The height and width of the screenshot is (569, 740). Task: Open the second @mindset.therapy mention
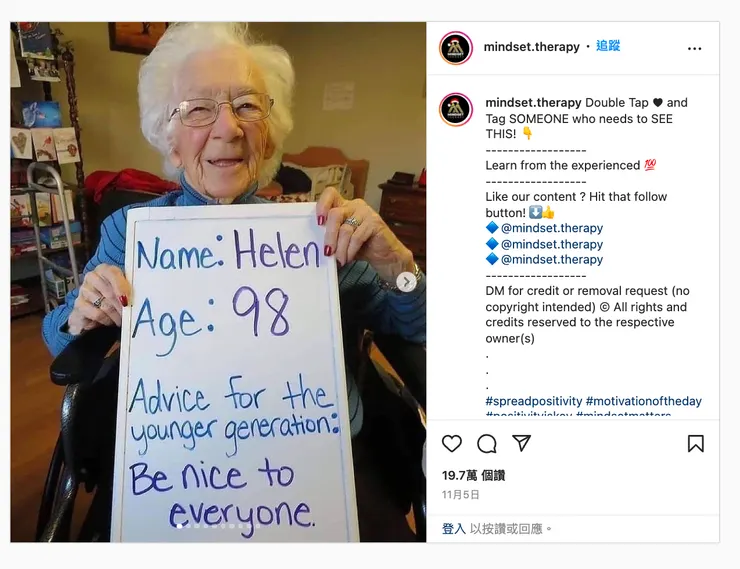[552, 244]
